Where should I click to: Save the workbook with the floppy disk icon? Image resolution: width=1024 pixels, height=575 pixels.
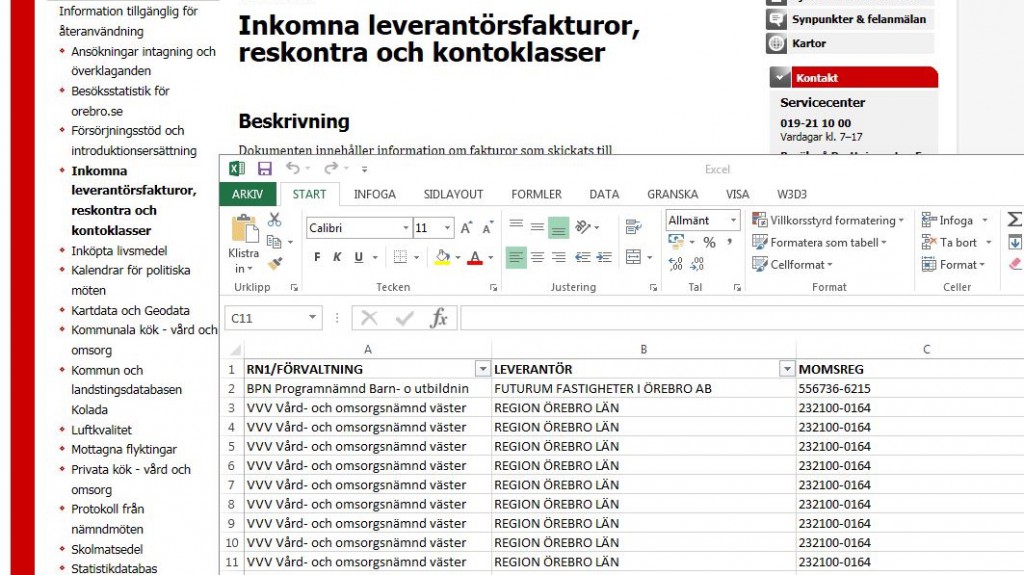click(x=264, y=169)
